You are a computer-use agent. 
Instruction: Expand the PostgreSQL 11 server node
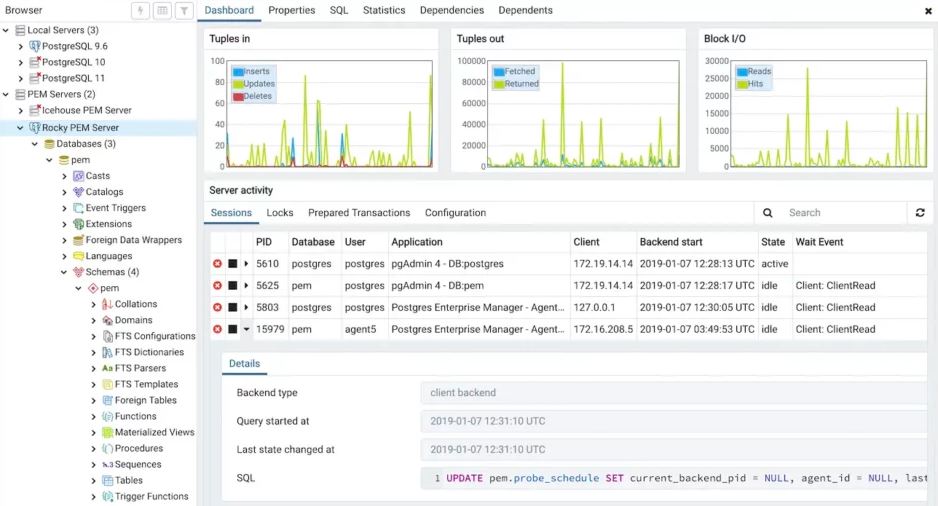point(20,78)
